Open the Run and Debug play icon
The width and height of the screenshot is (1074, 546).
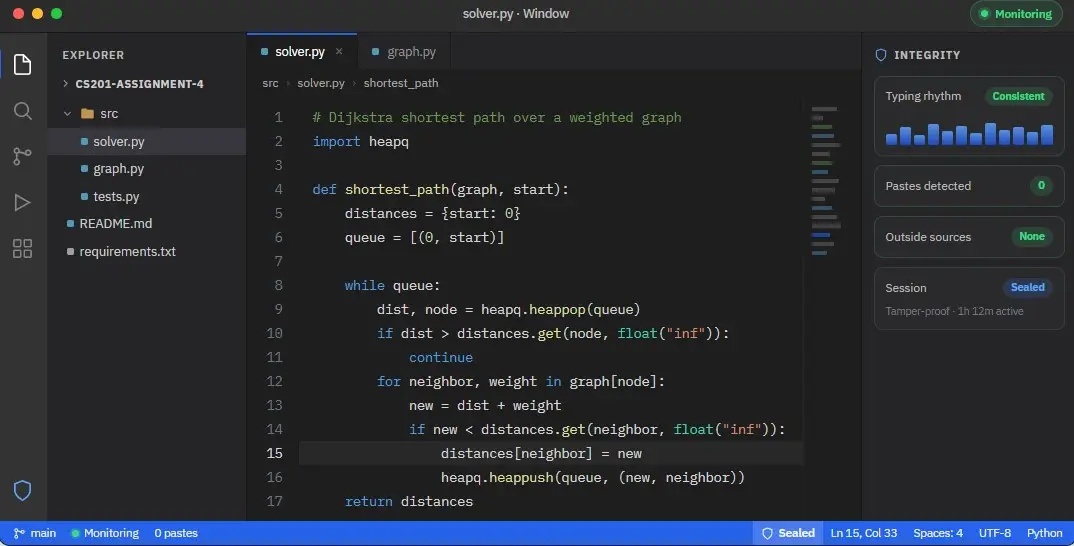coord(23,202)
